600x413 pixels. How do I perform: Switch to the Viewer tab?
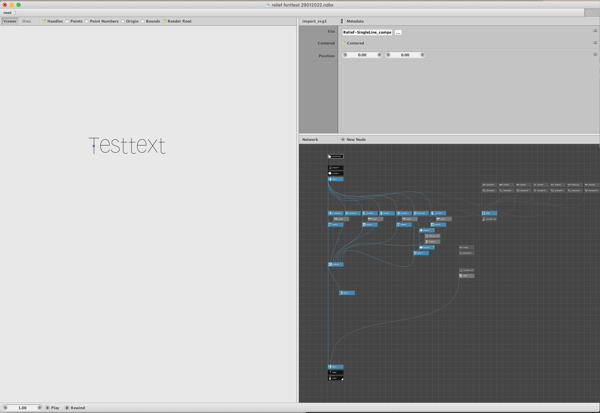pyautogui.click(x=10, y=21)
